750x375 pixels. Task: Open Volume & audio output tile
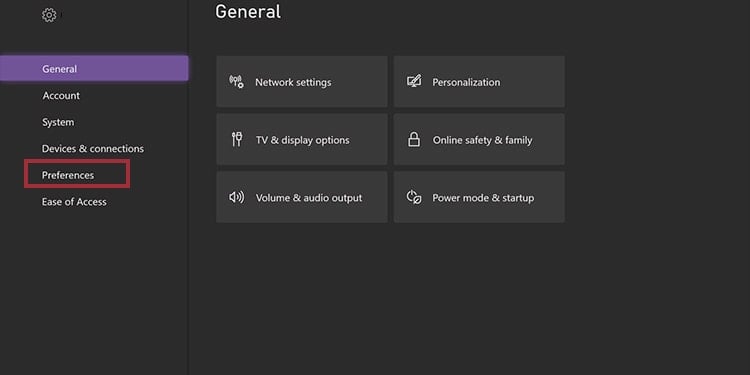point(302,197)
